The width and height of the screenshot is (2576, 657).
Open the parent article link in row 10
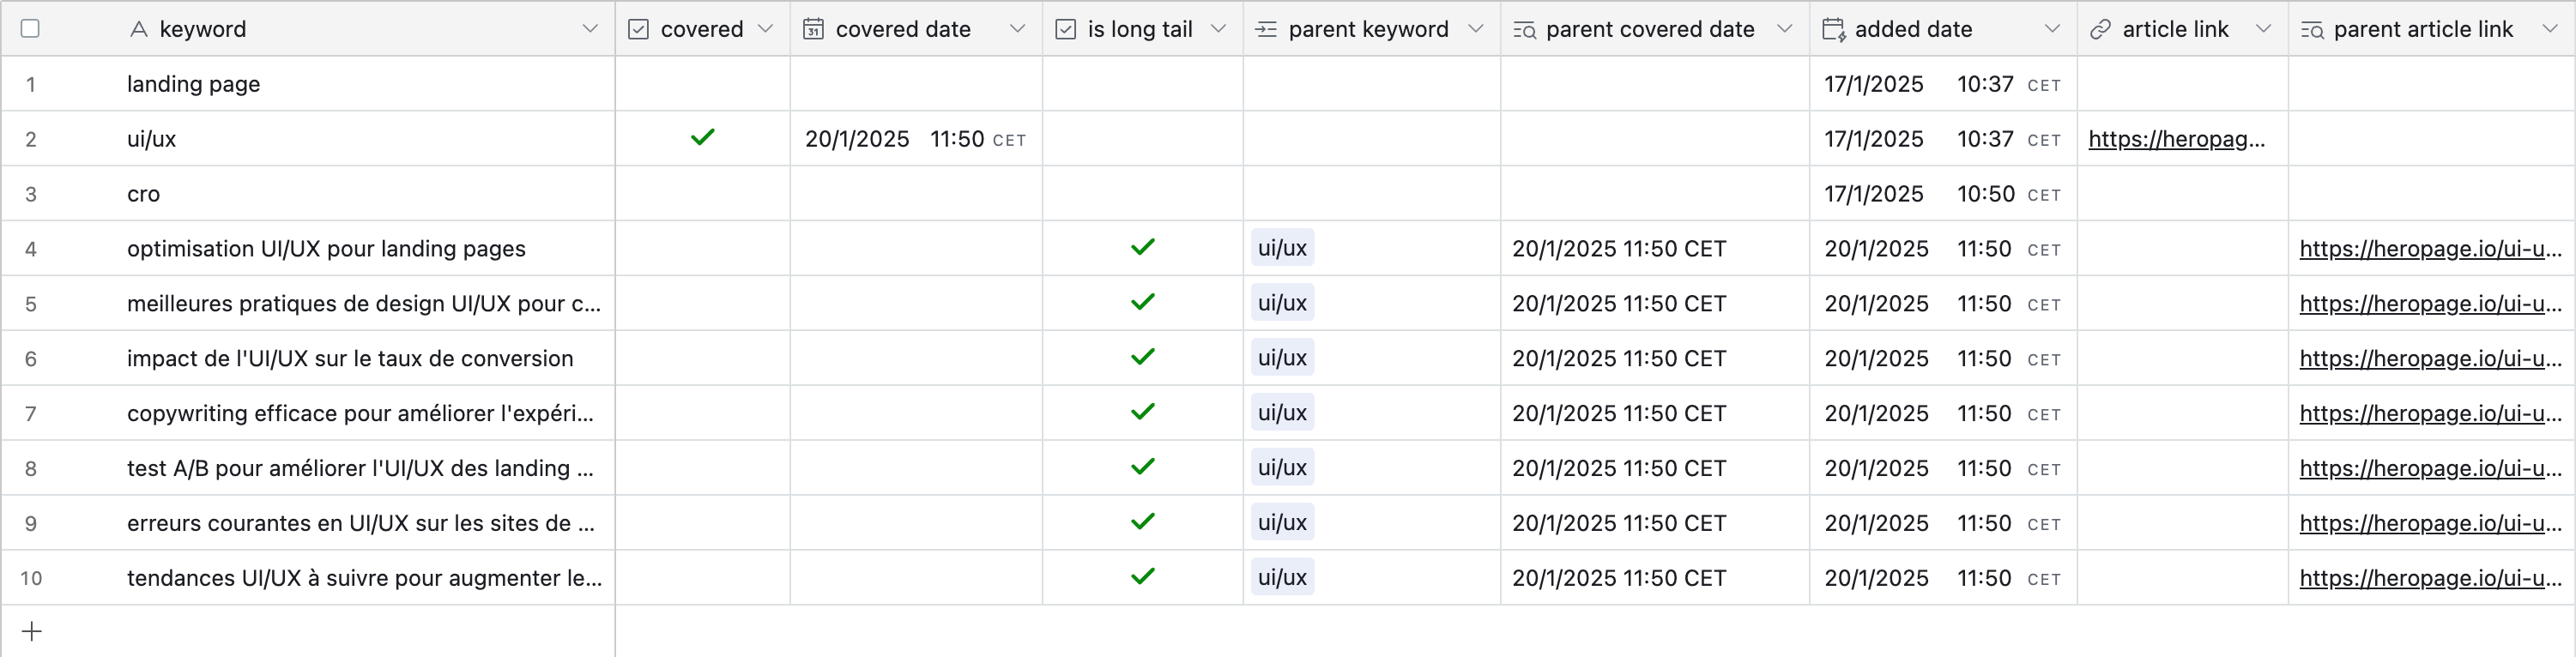pyautogui.click(x=2429, y=578)
